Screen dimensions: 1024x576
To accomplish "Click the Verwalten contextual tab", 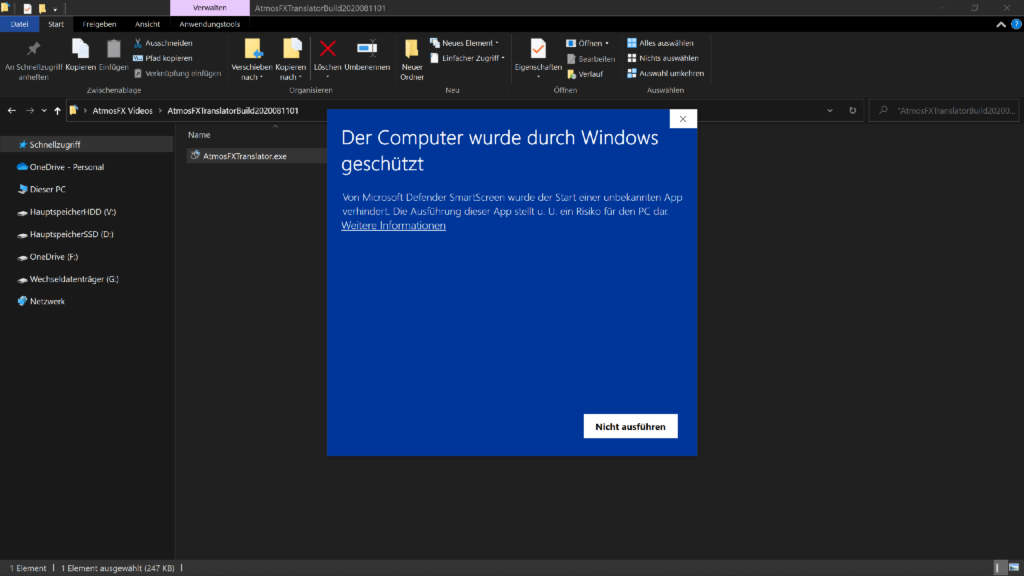I will (210, 8).
